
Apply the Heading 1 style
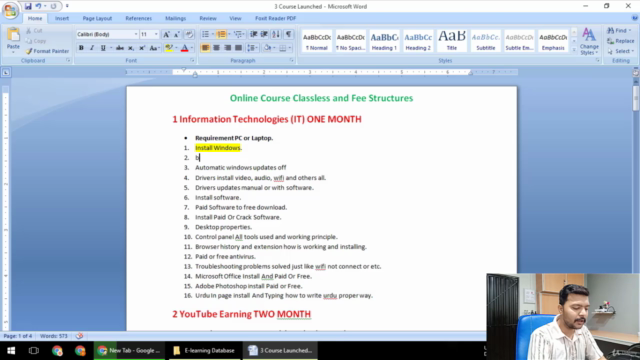(384, 41)
